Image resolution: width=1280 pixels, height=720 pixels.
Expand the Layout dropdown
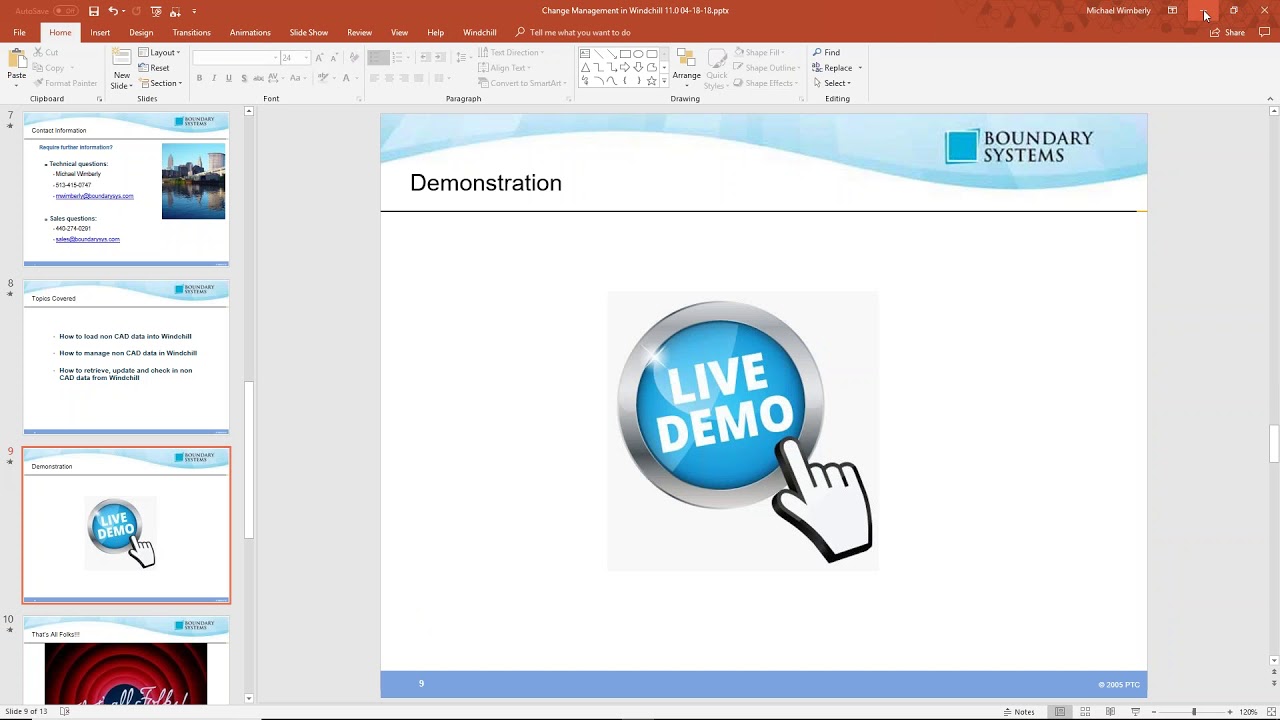point(159,52)
